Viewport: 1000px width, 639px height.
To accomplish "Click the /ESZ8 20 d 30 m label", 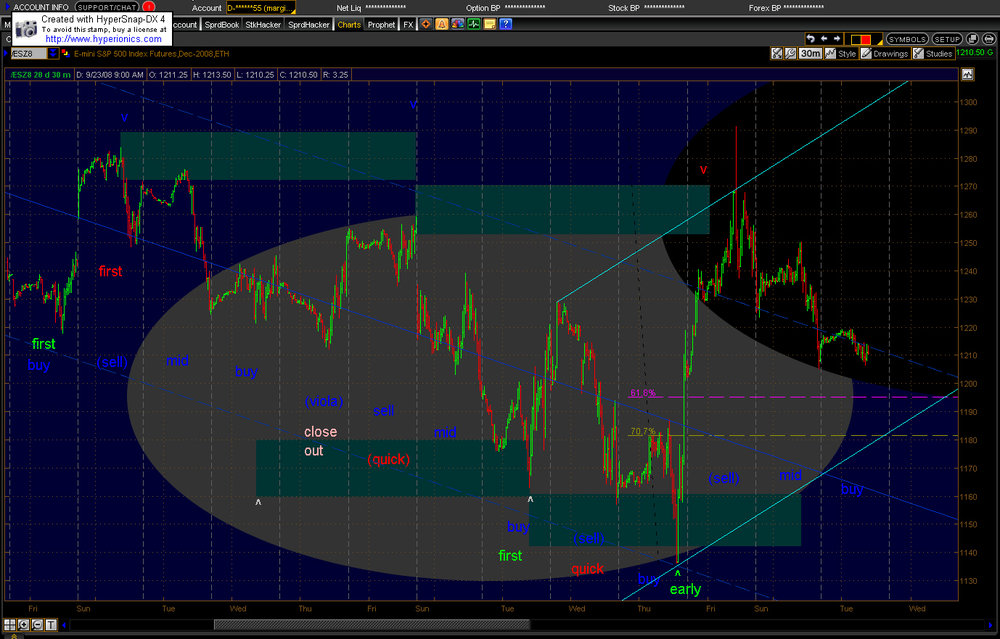I will coord(40,75).
